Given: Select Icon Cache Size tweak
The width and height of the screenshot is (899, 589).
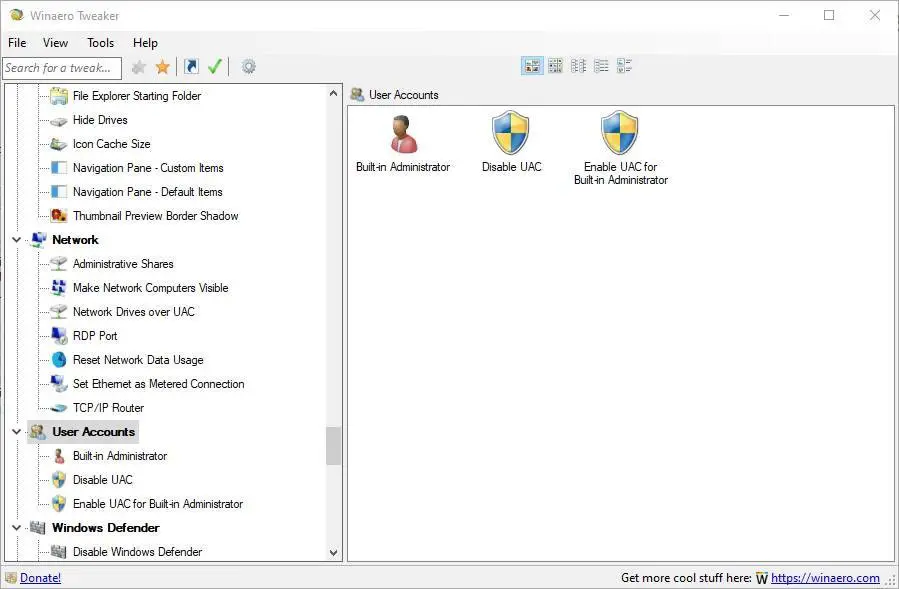Looking at the screenshot, I should pos(111,144).
